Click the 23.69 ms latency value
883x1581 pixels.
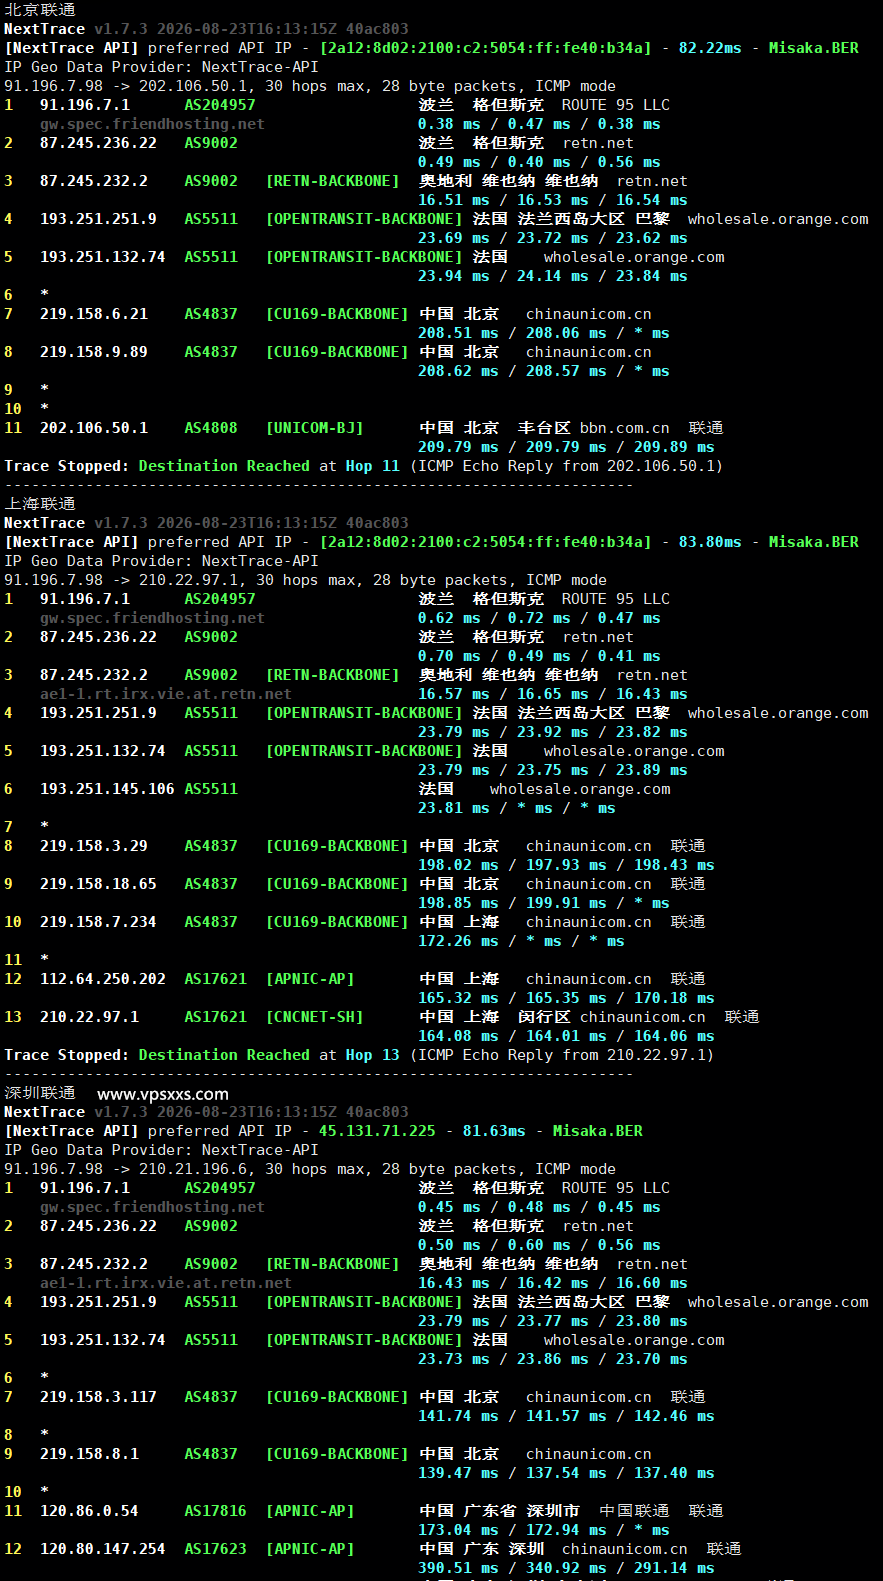pos(454,238)
